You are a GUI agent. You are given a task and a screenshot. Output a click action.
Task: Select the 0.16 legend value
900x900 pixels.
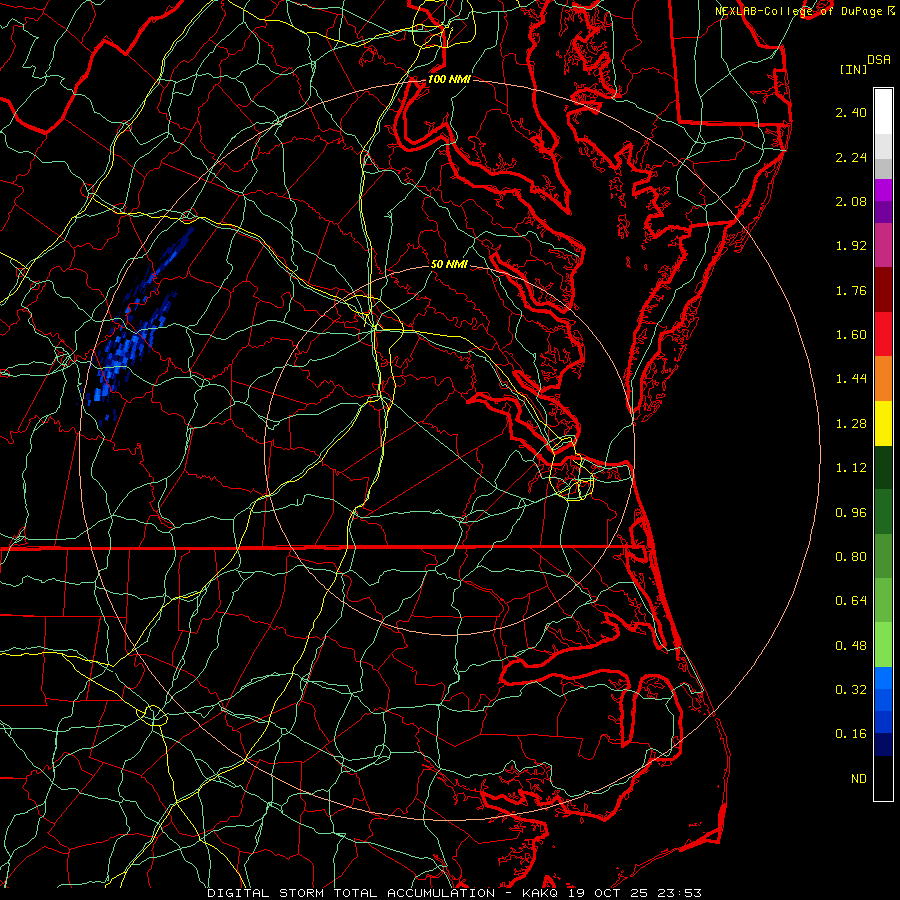[x=851, y=734]
